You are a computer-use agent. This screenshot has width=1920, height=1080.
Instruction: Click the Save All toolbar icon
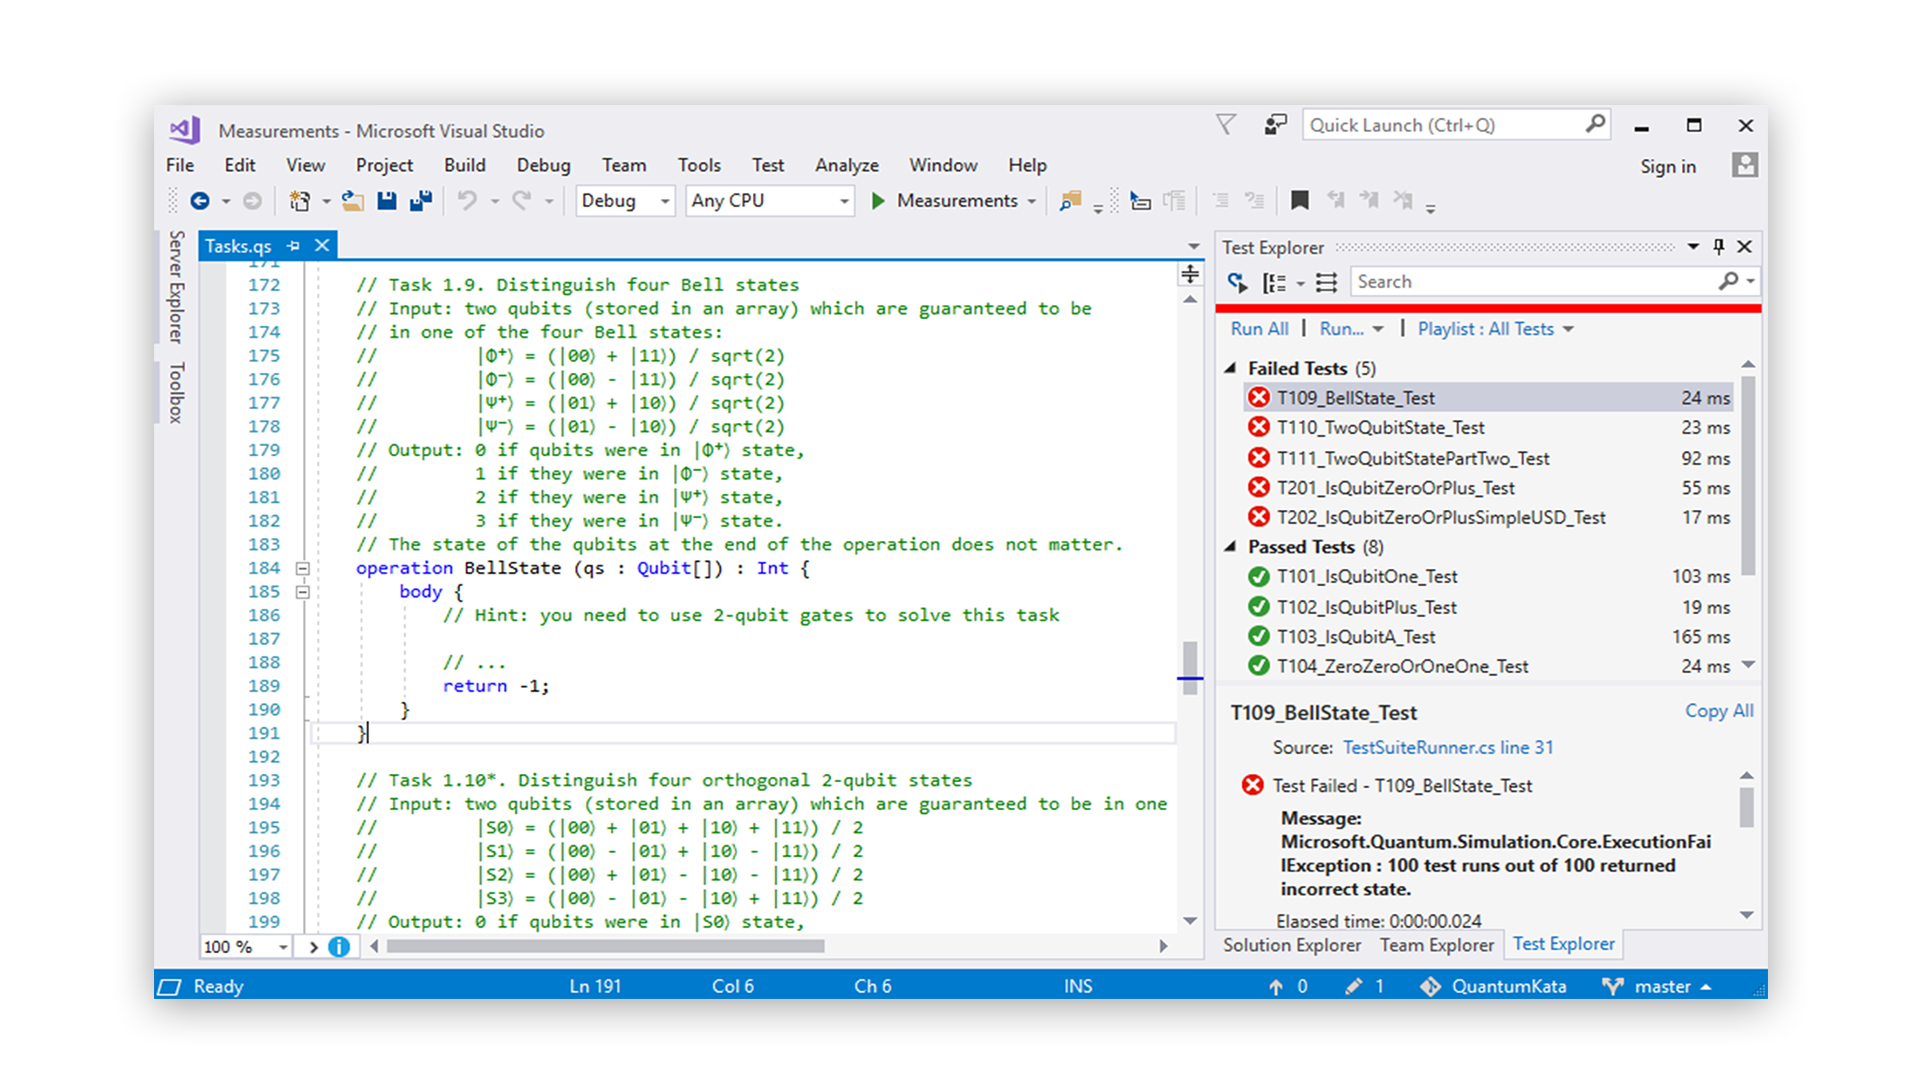[421, 201]
